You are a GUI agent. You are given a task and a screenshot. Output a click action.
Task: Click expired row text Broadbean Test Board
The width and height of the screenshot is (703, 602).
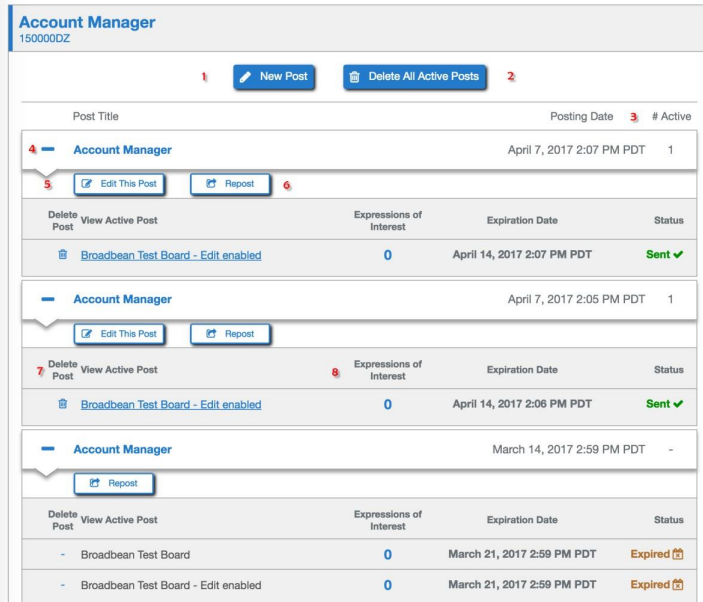point(135,554)
